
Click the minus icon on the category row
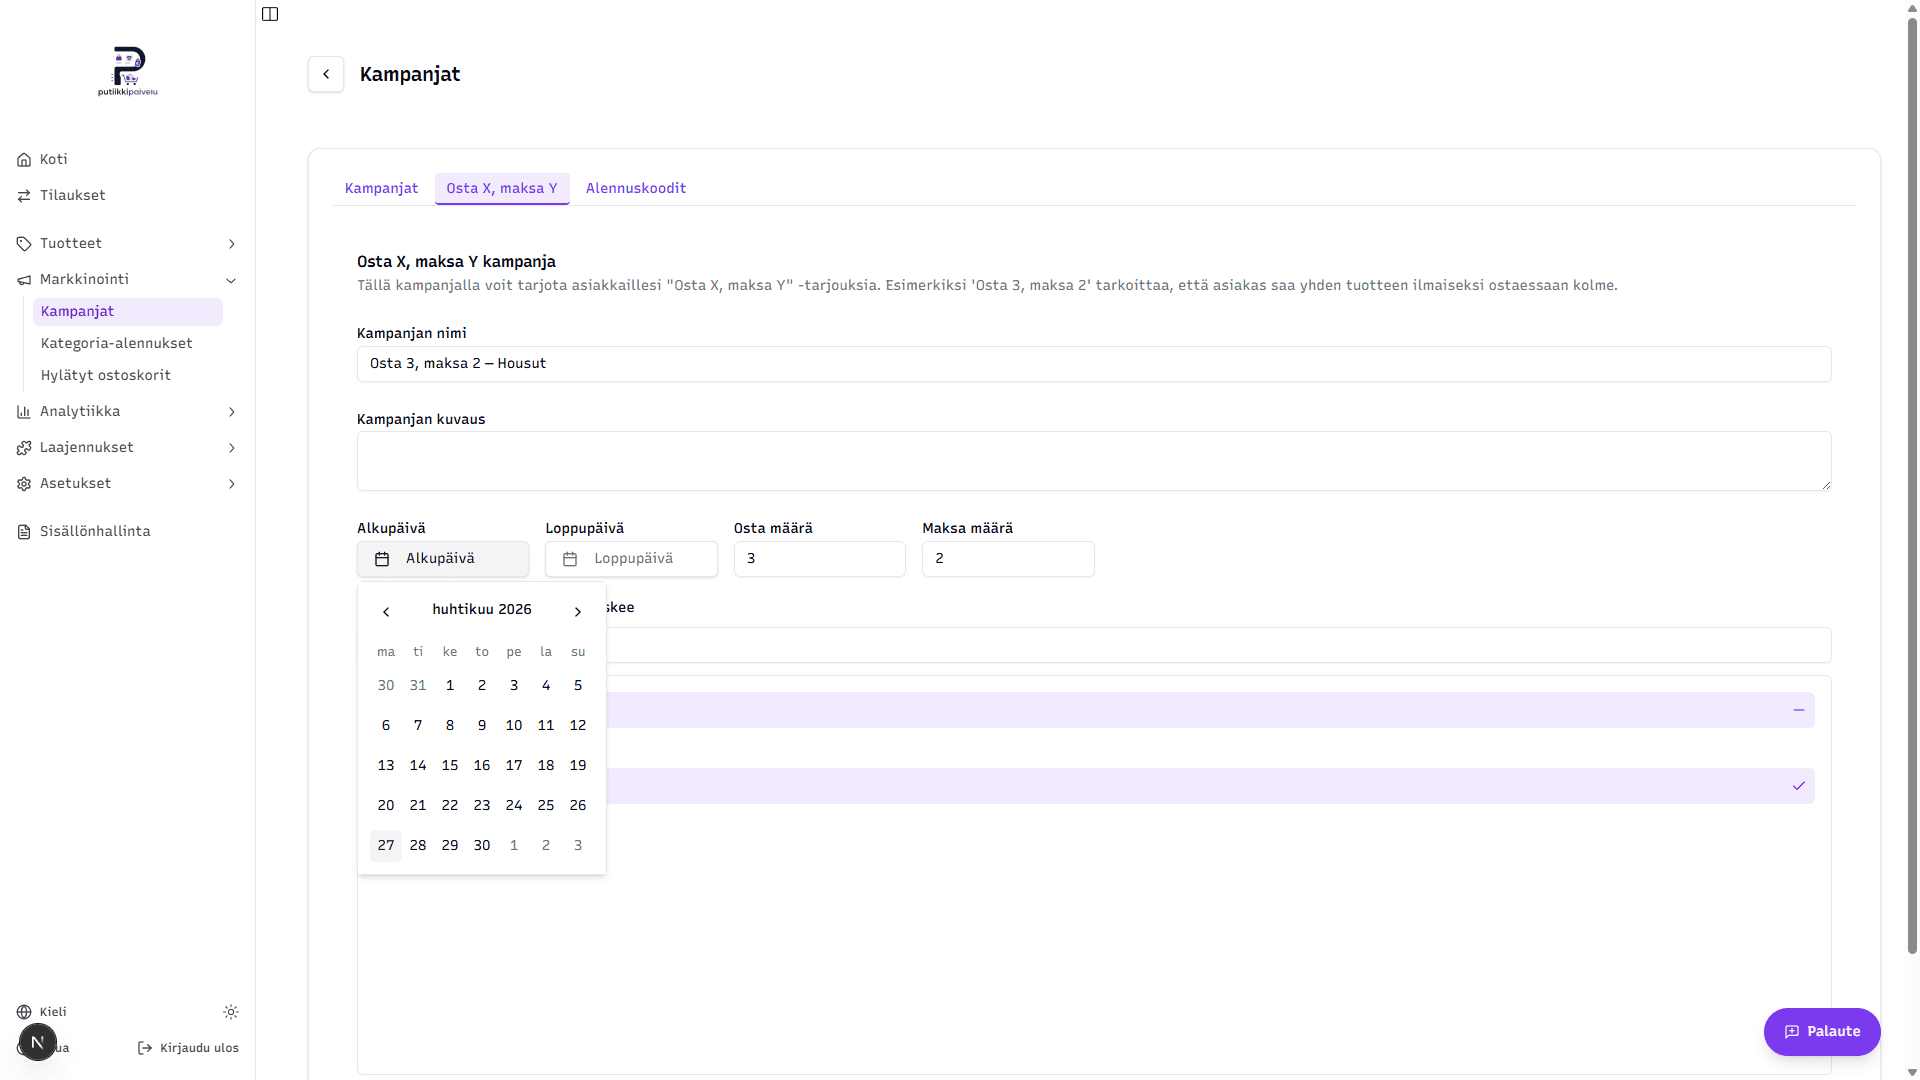tap(1799, 710)
